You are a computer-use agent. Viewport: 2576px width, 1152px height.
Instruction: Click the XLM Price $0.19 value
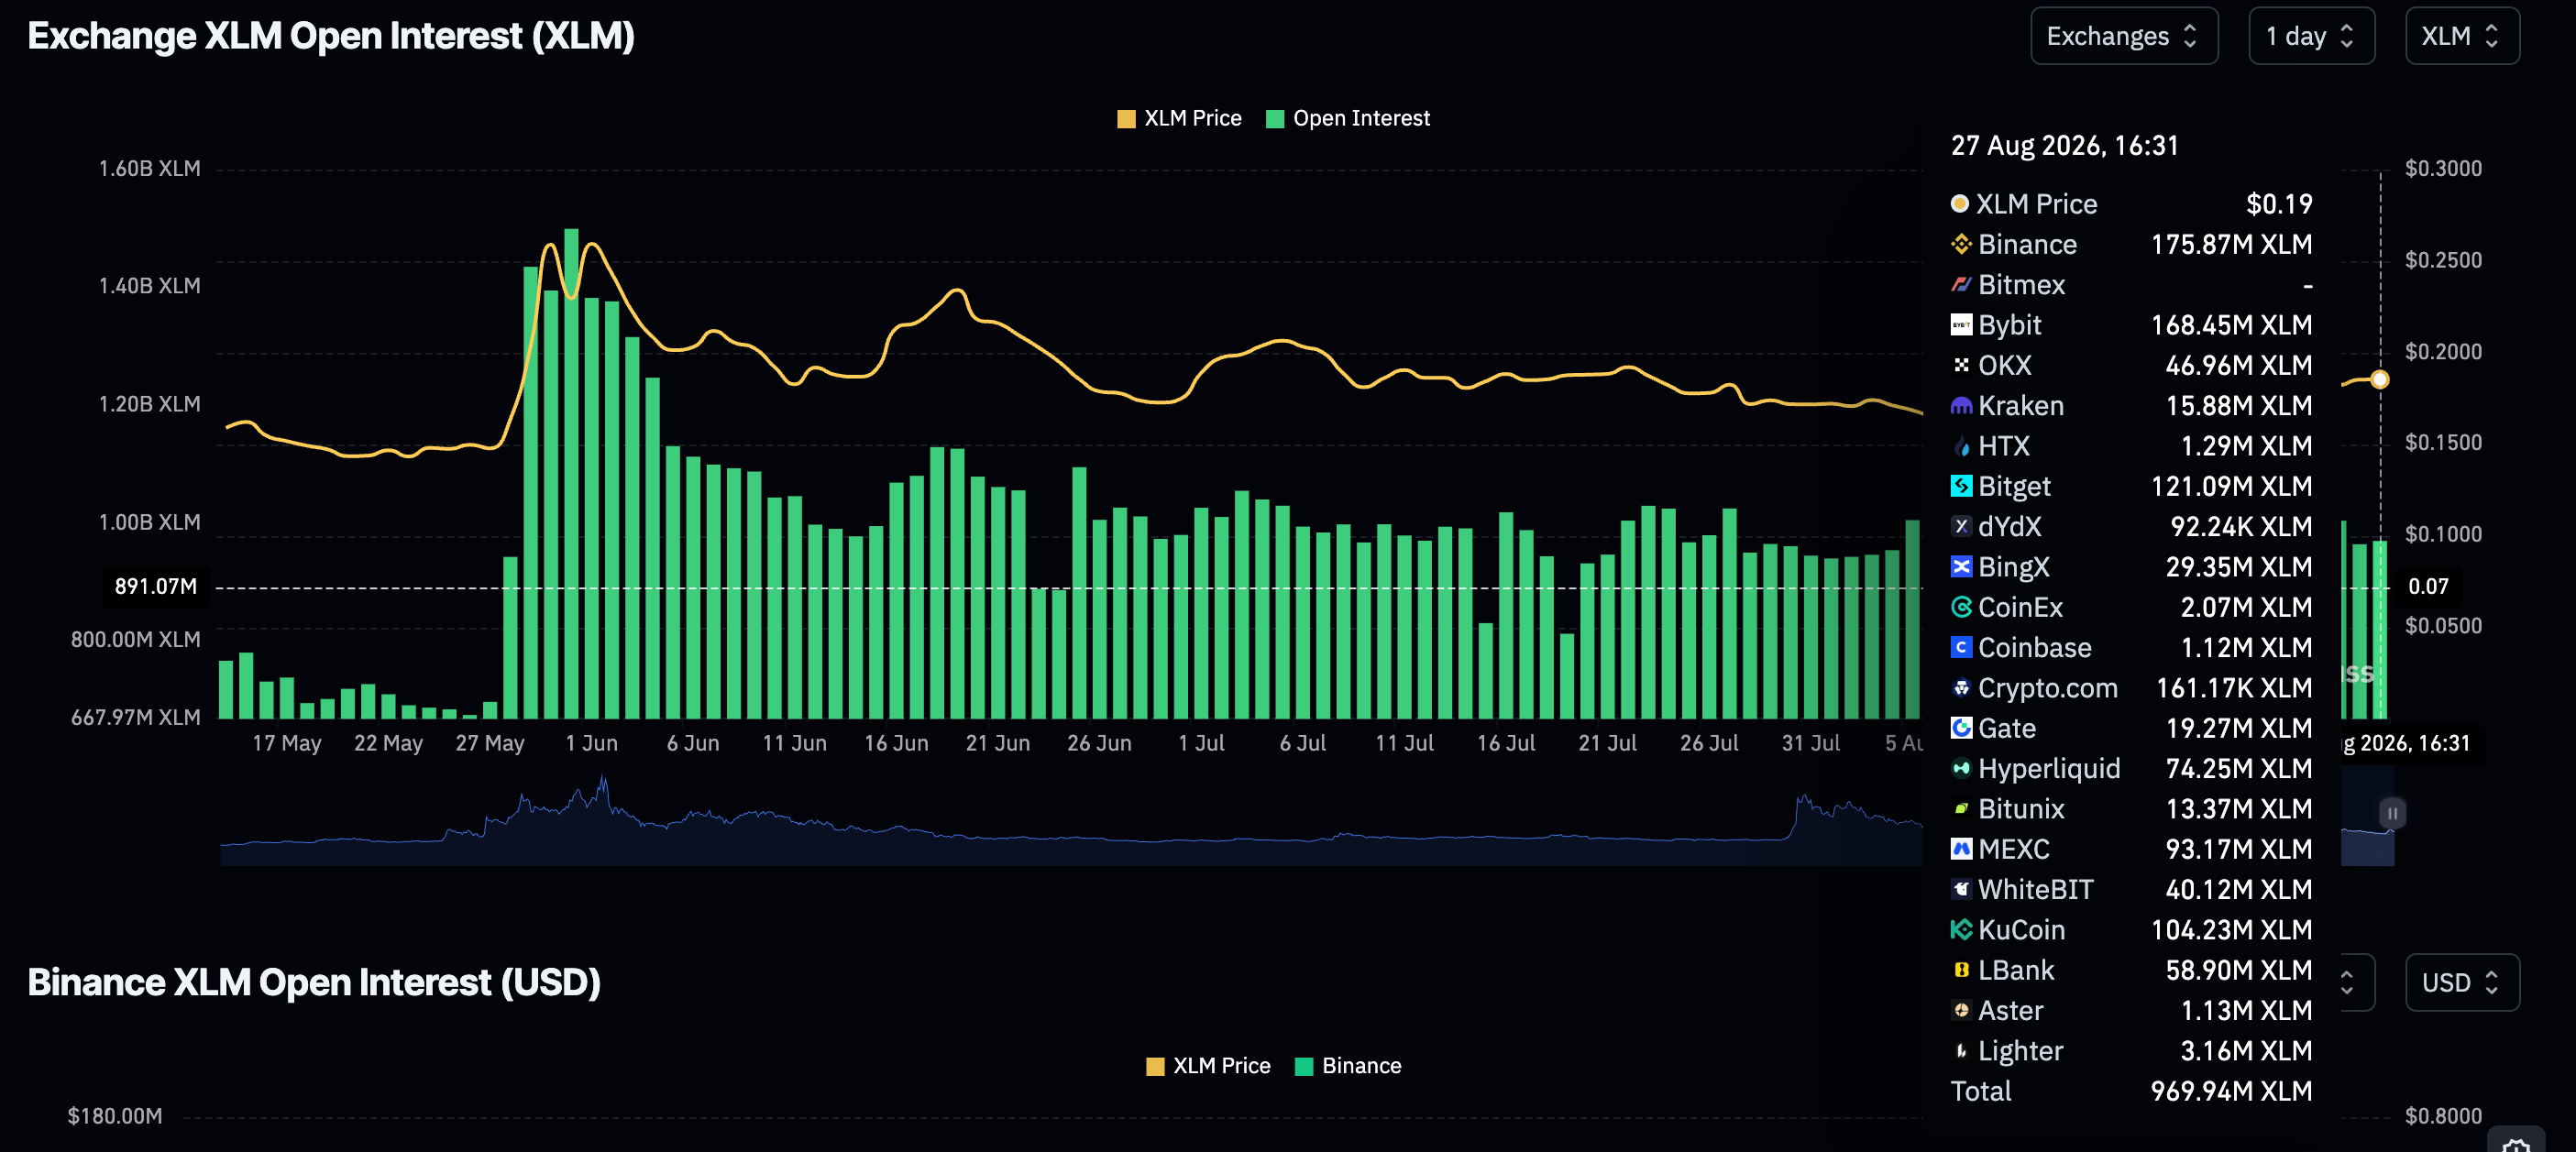(x=2279, y=204)
